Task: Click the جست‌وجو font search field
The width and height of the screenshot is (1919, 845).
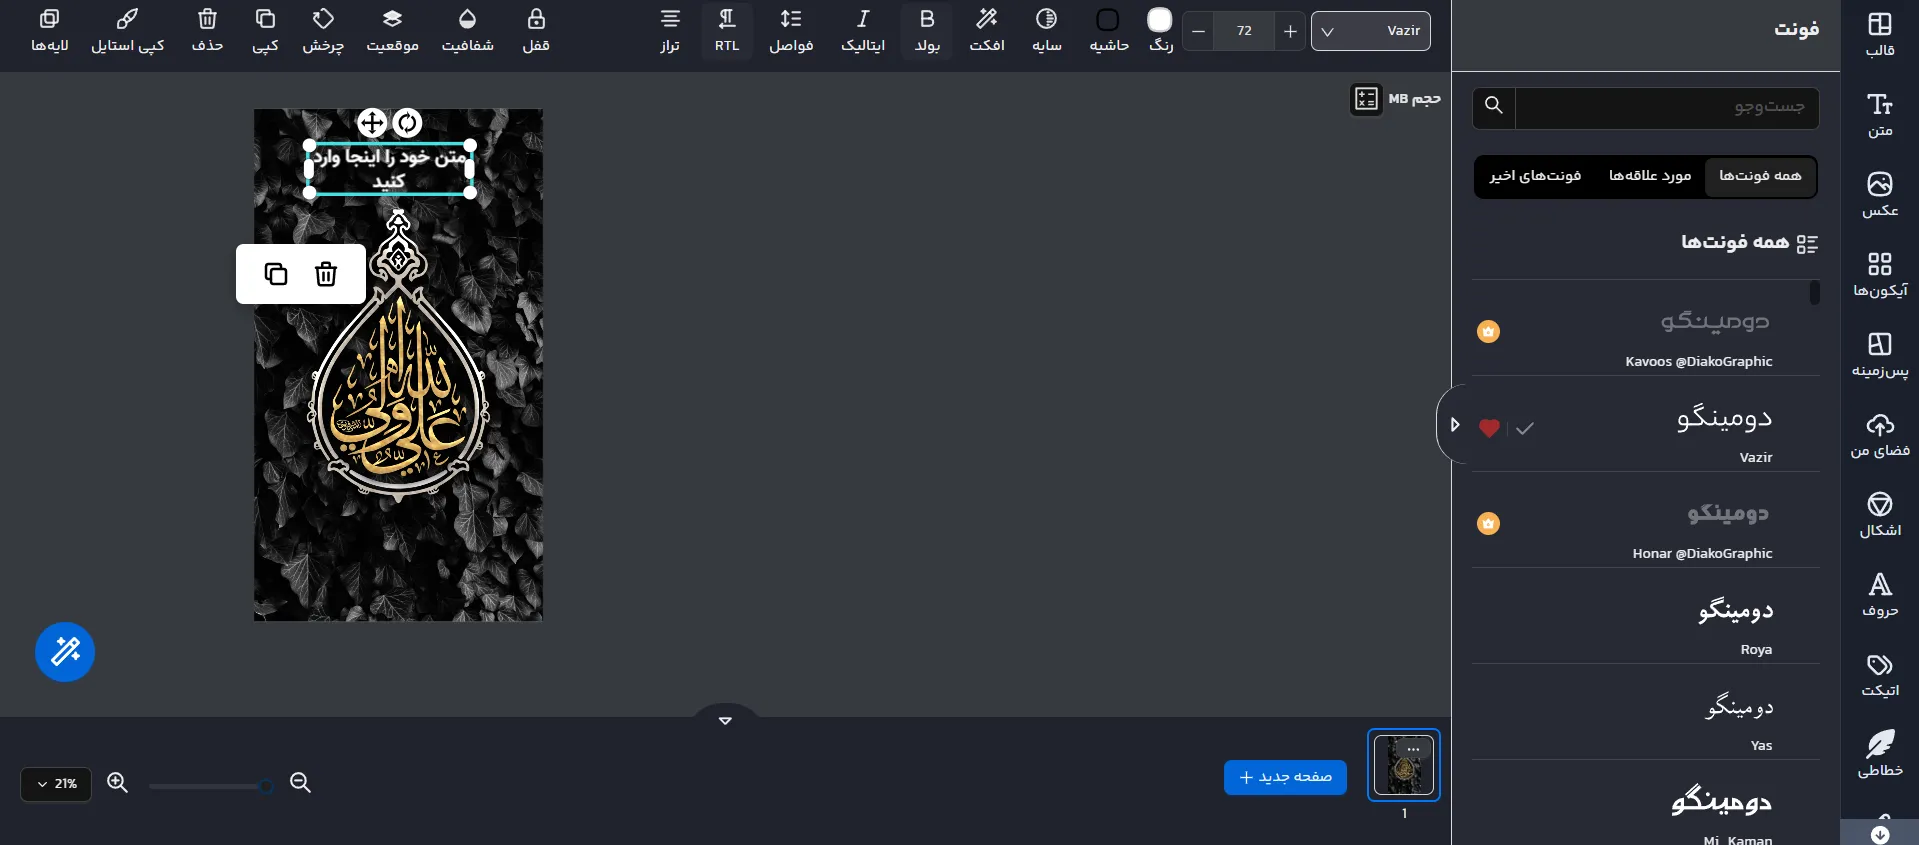Action: coord(1667,106)
